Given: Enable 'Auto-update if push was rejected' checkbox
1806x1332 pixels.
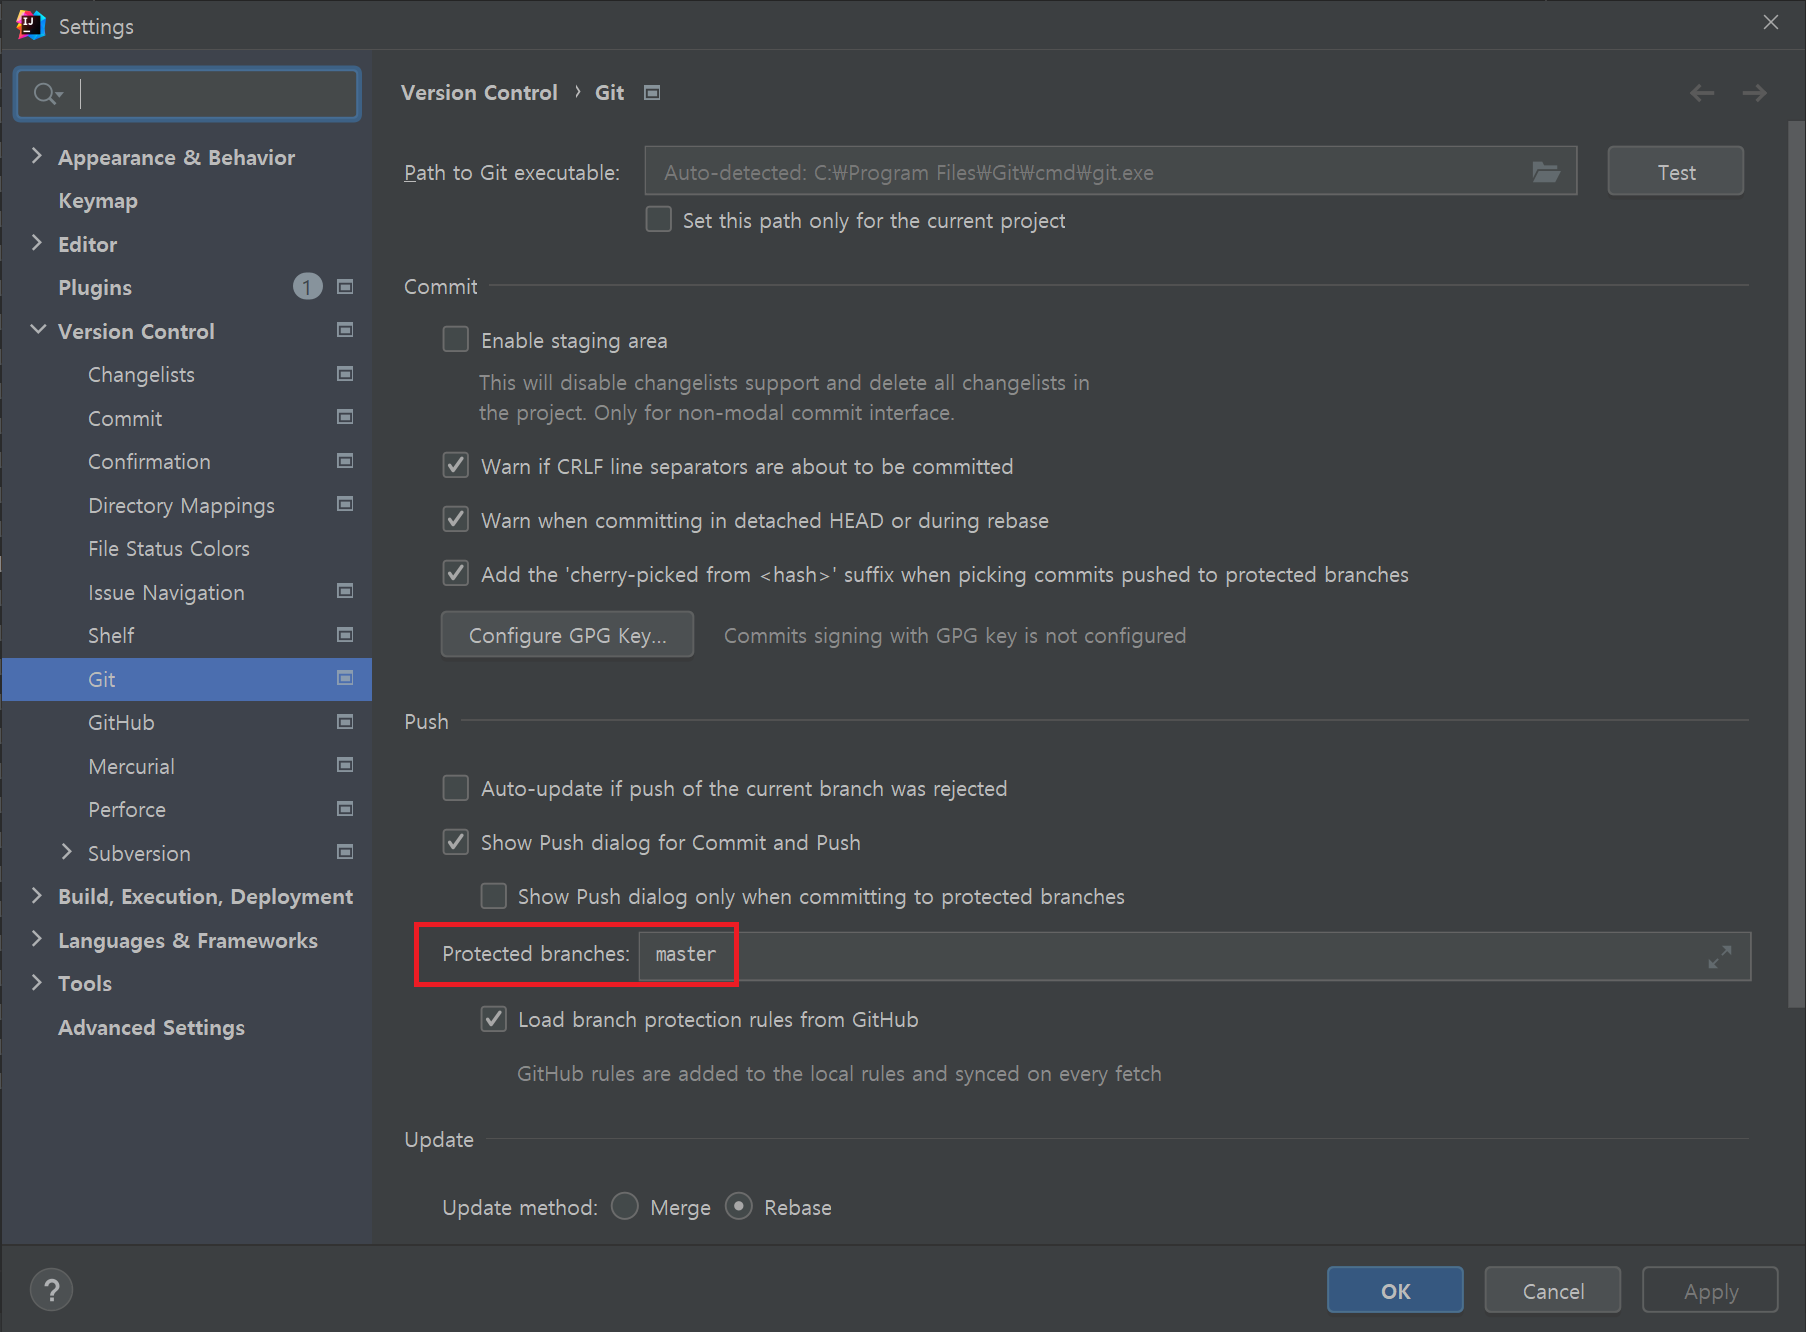Looking at the screenshot, I should pos(455,788).
